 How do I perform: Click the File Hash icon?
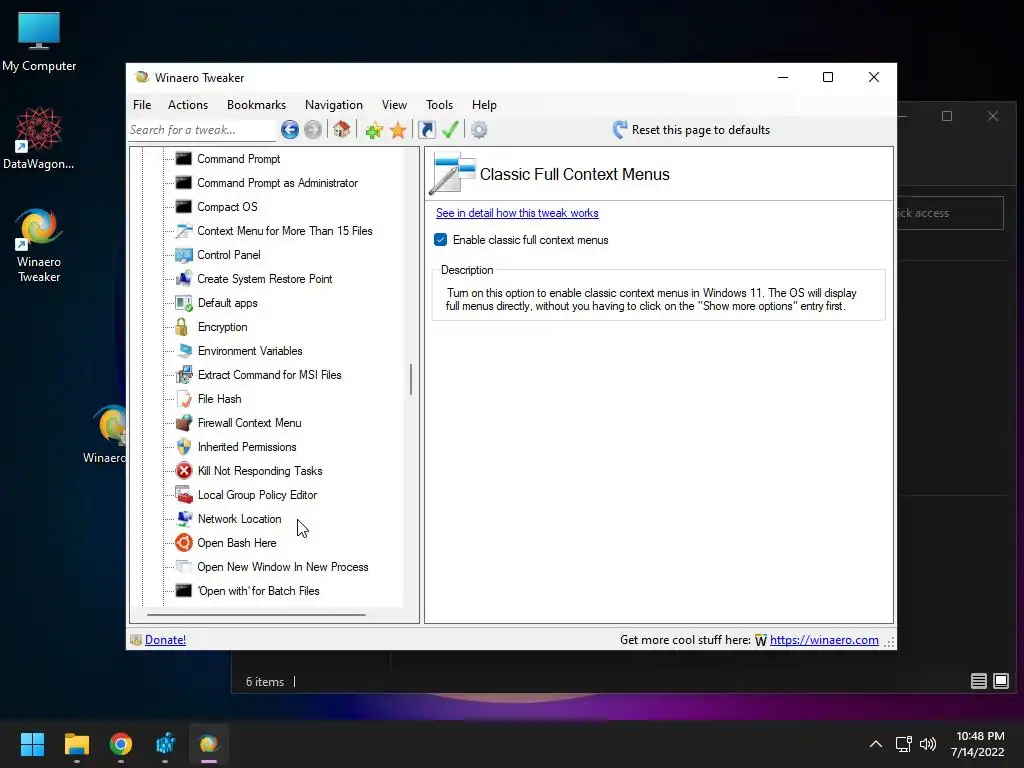184,399
